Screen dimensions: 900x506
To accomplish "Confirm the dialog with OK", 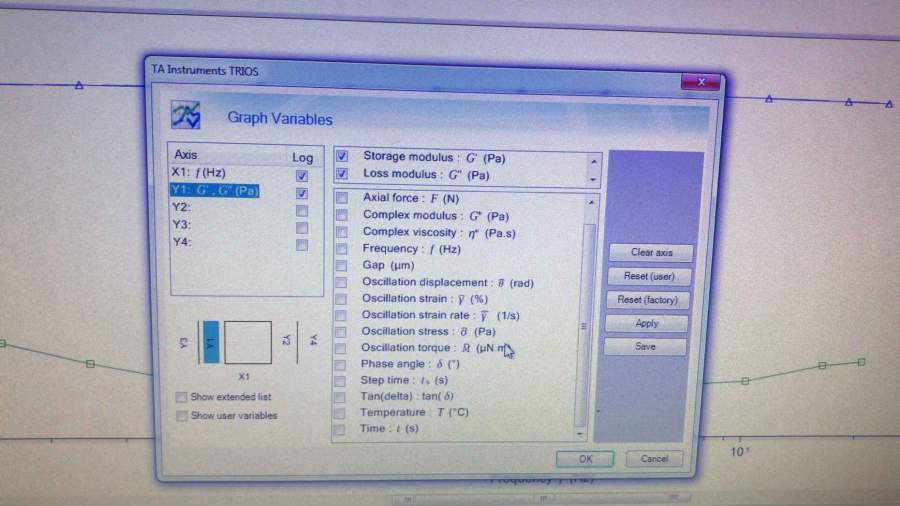I will (585, 458).
